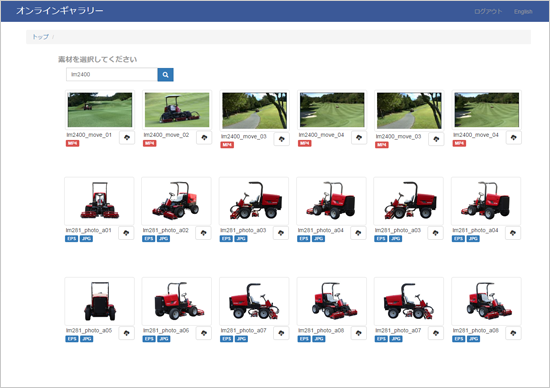Go to トップ breadcrumb link
This screenshot has width=550, height=388.
click(40, 36)
